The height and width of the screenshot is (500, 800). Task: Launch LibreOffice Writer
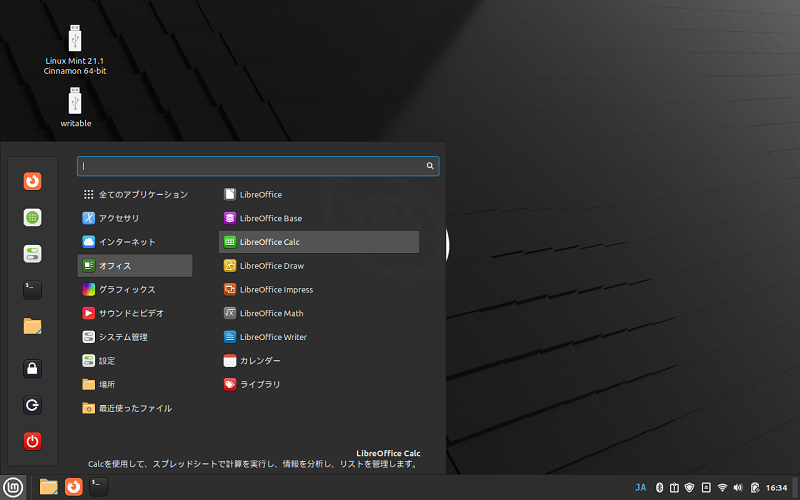point(319,337)
